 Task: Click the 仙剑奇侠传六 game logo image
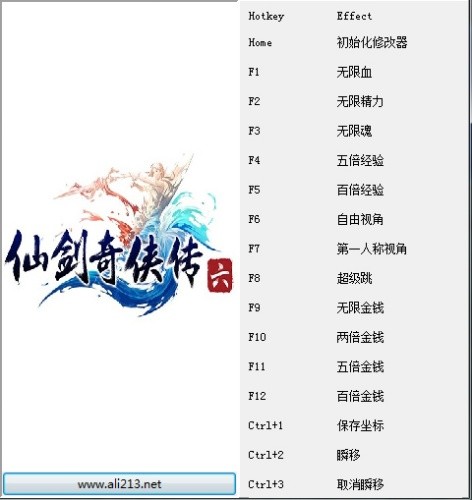click(119, 236)
